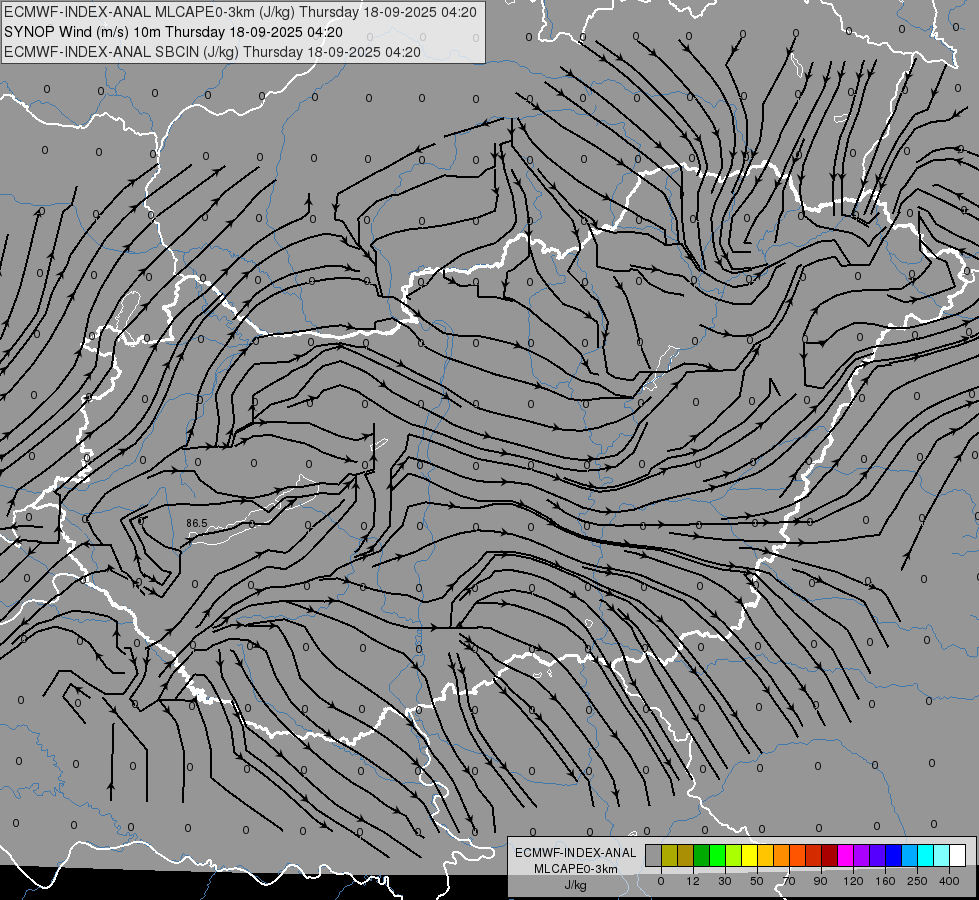
Task: Click 'ECMWF-INDEX-ANAL' title in bottom legend
Action: 576,853
